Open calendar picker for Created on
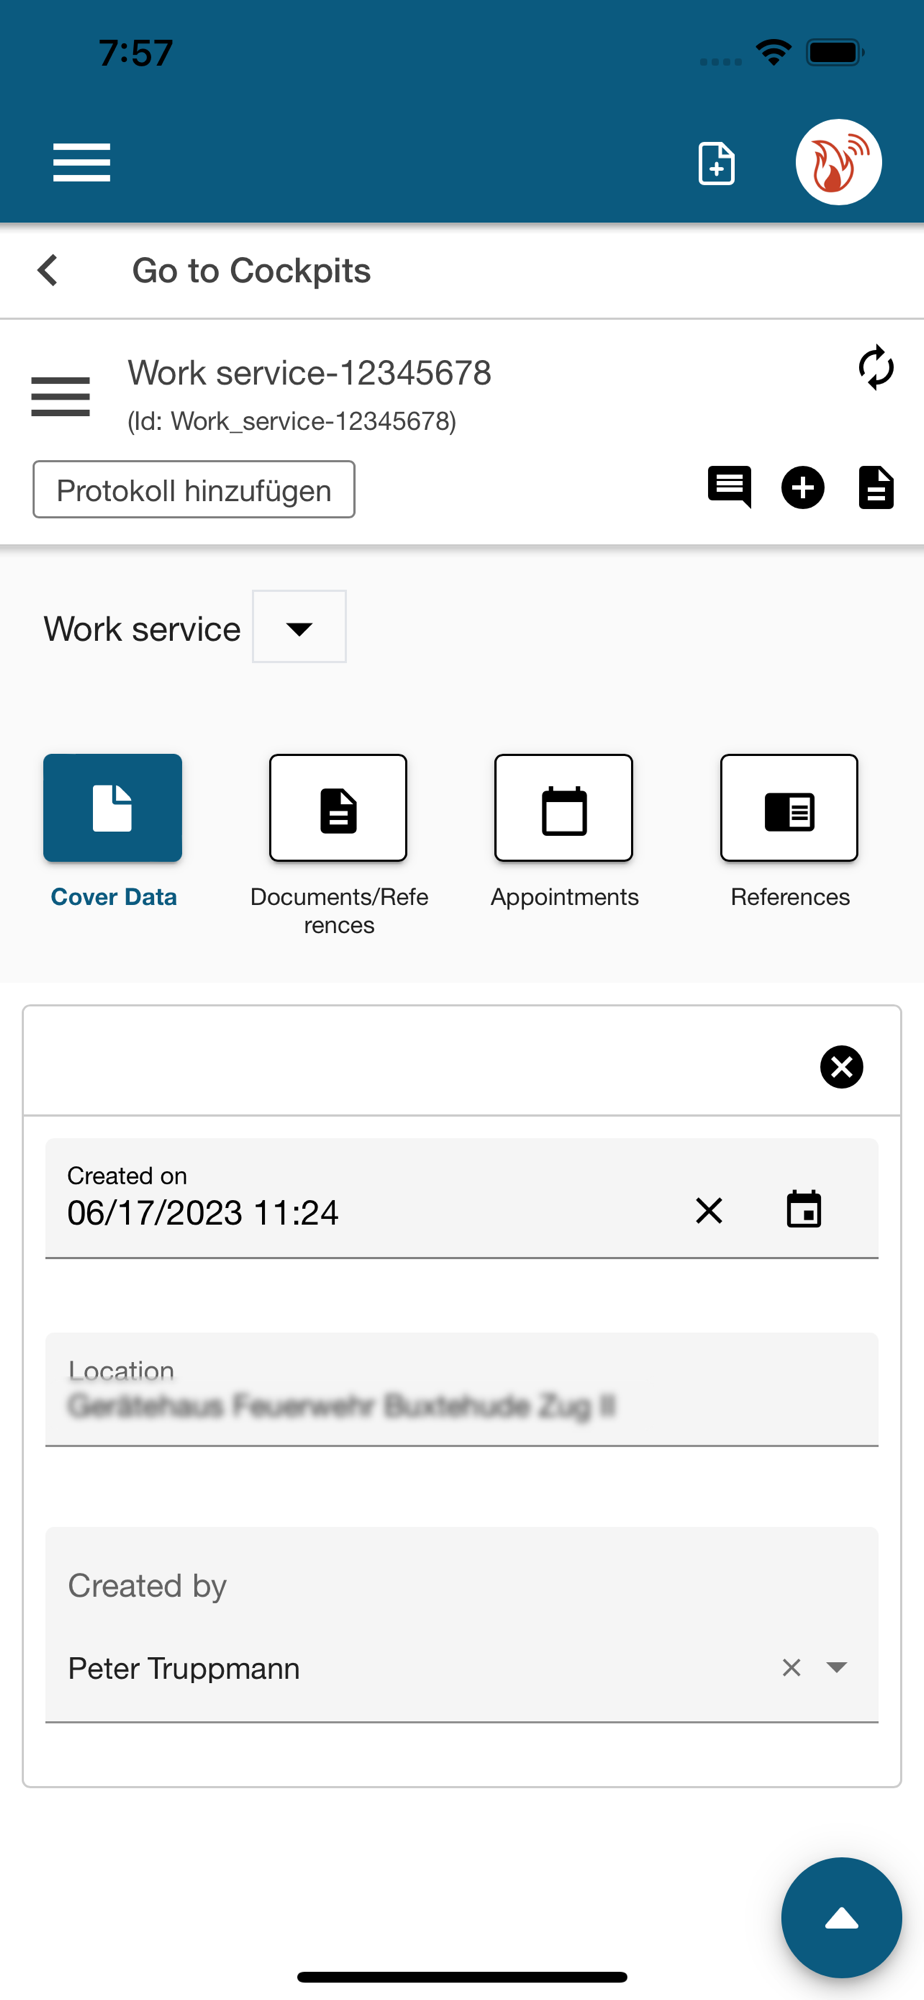 click(804, 1210)
